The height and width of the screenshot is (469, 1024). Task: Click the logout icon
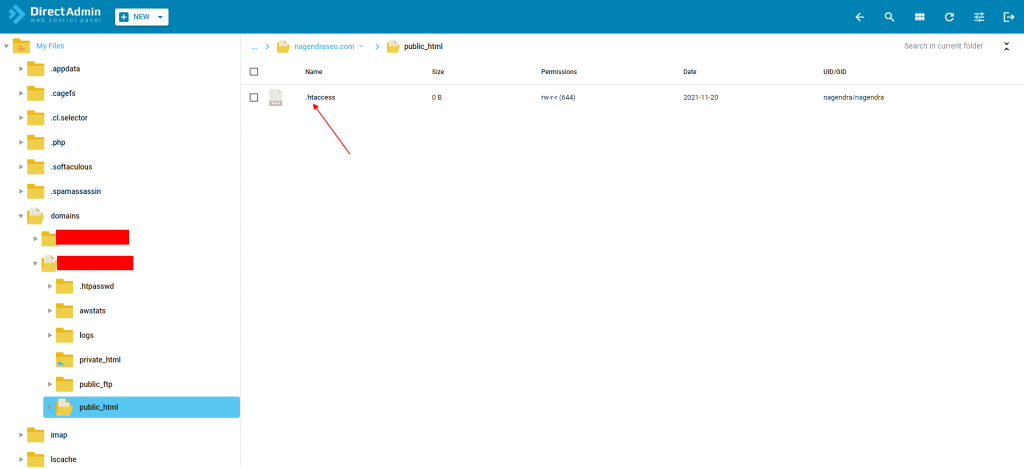pyautogui.click(x=1009, y=17)
